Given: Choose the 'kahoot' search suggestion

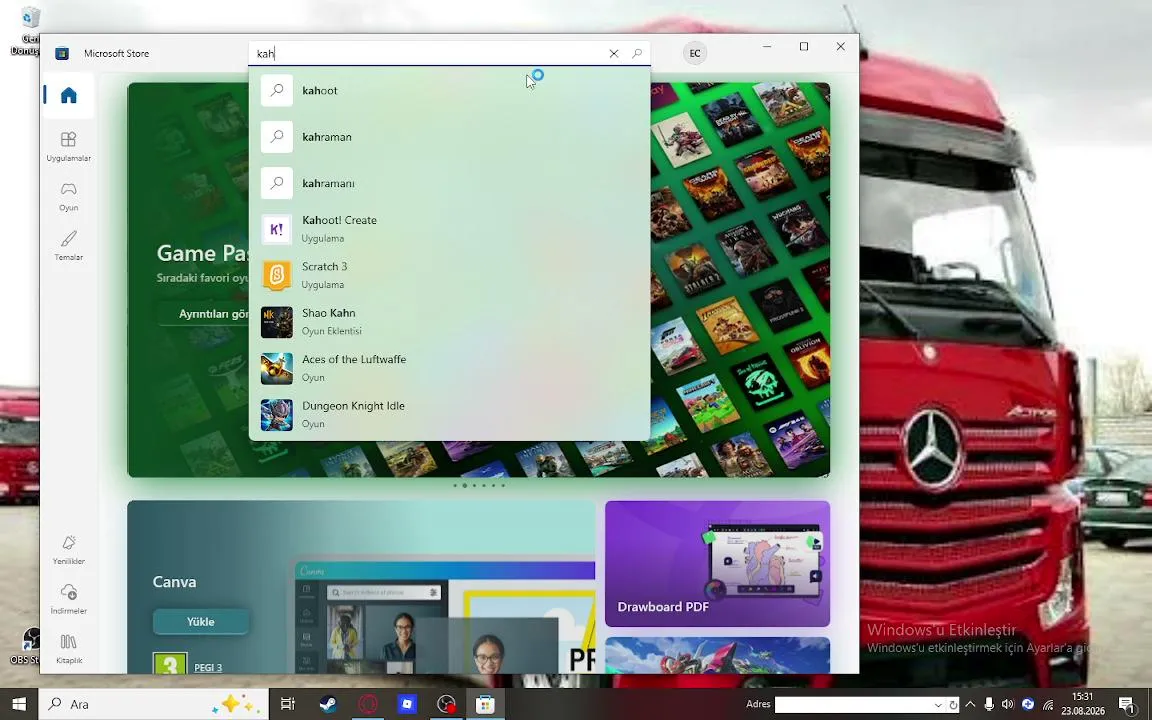Looking at the screenshot, I should (x=449, y=90).
